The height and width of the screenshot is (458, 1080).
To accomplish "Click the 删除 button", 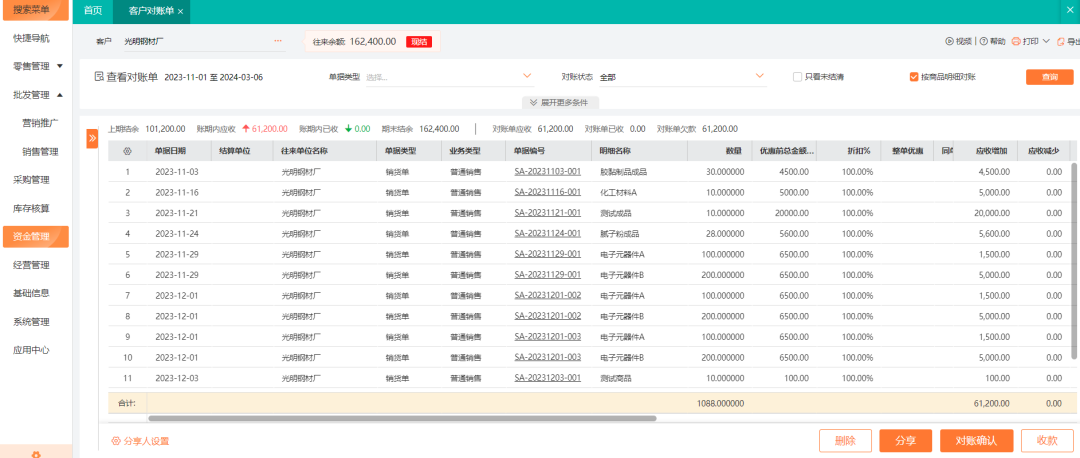I will click(845, 441).
